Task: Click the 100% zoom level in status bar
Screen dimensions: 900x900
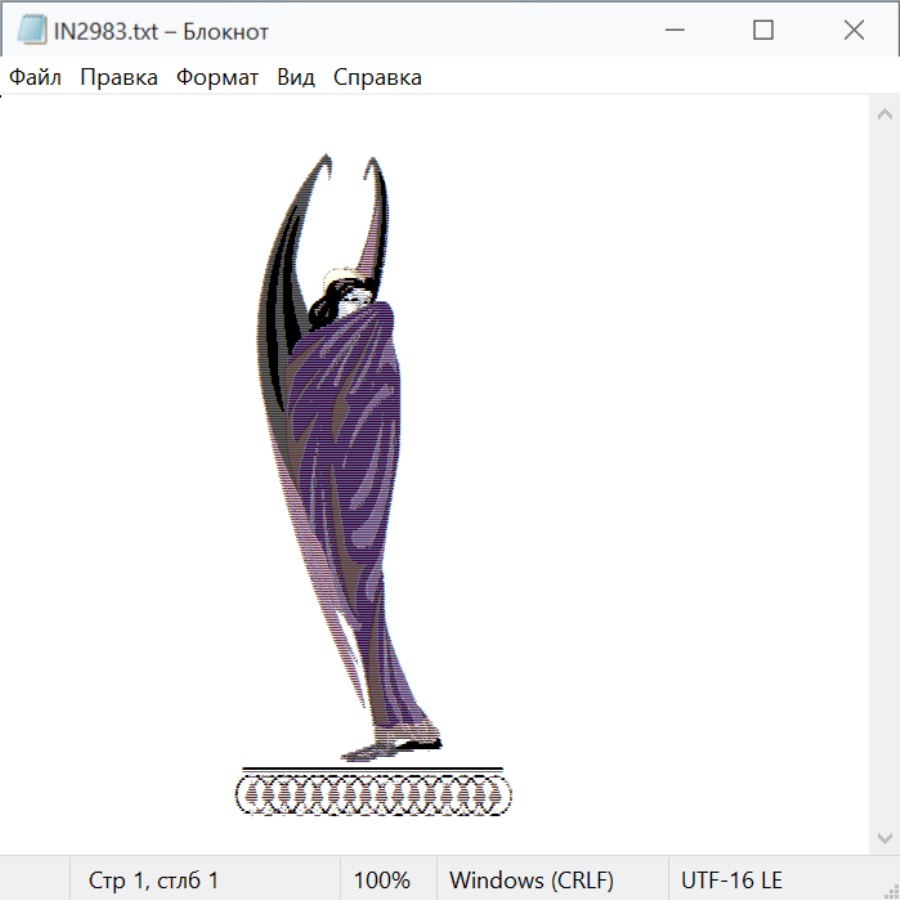Action: [382, 881]
